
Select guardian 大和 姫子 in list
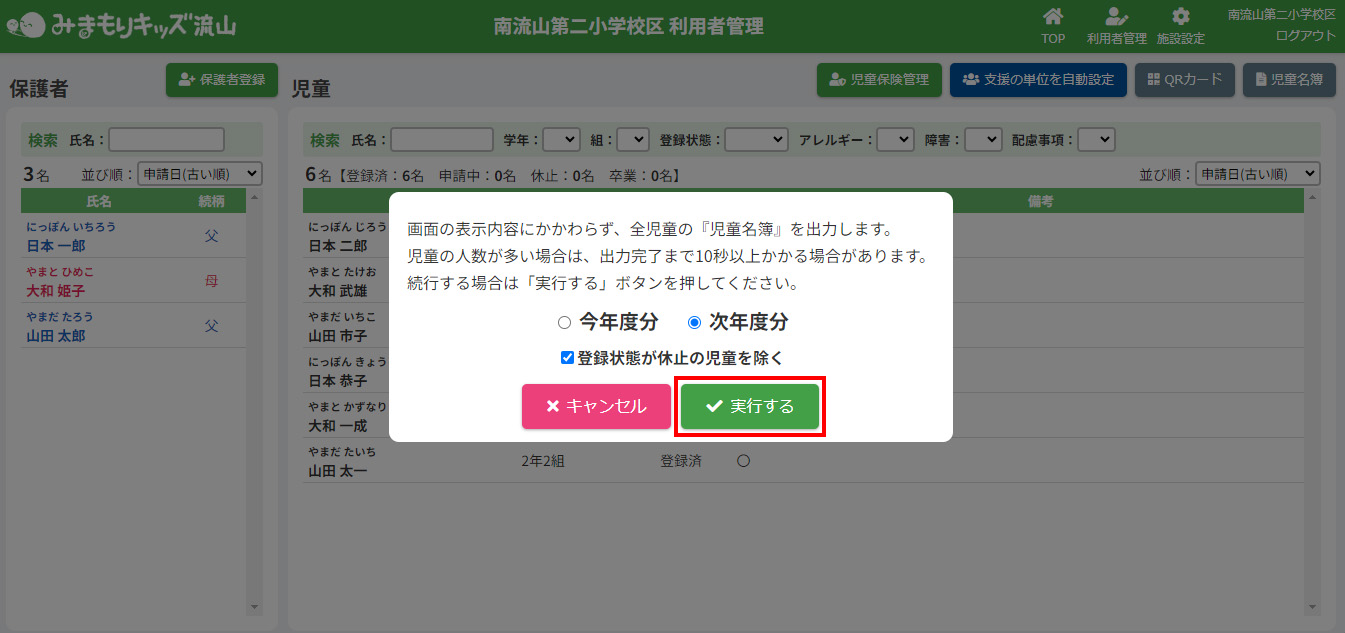tap(56, 291)
